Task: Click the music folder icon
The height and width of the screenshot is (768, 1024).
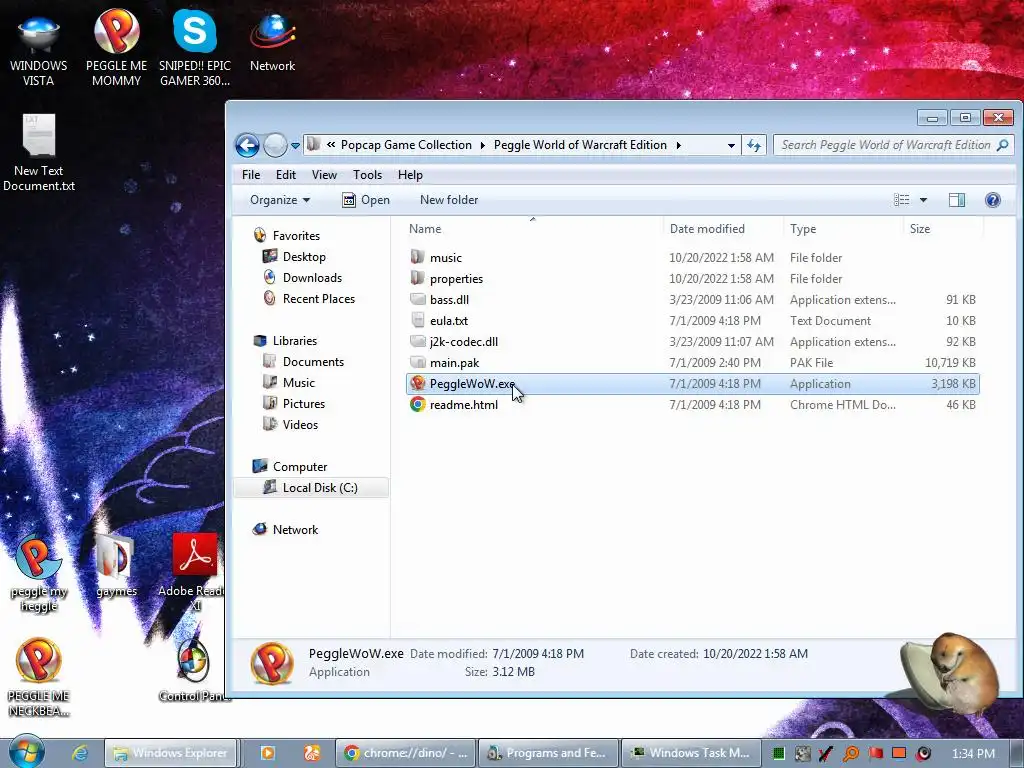Action: pyautogui.click(x=418, y=257)
